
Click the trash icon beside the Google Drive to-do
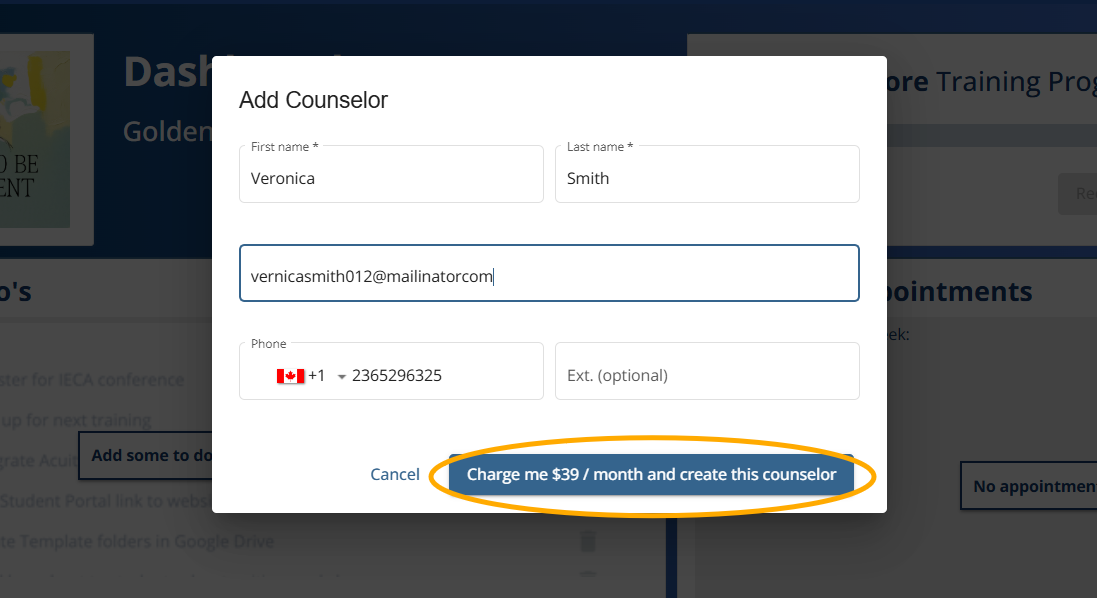coord(588,541)
